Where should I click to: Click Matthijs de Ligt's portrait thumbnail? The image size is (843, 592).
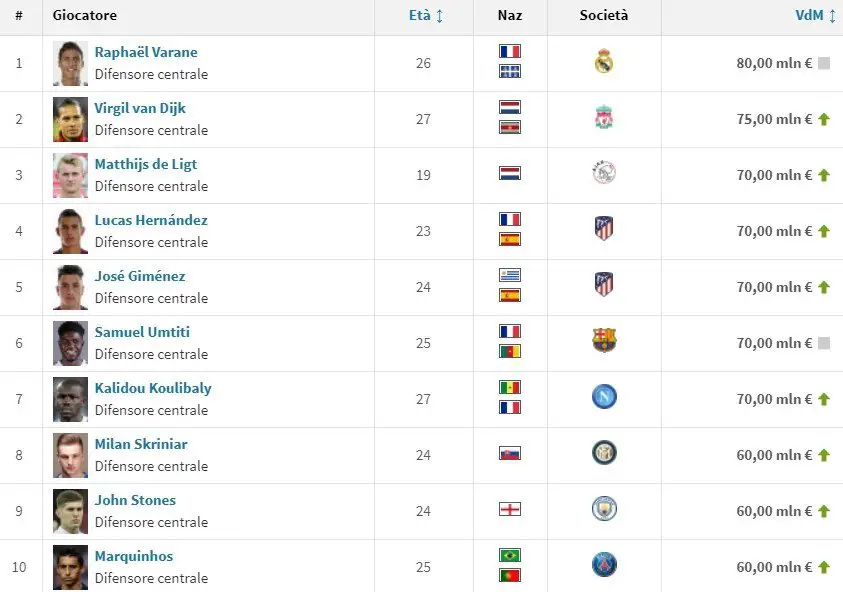[x=70, y=175]
